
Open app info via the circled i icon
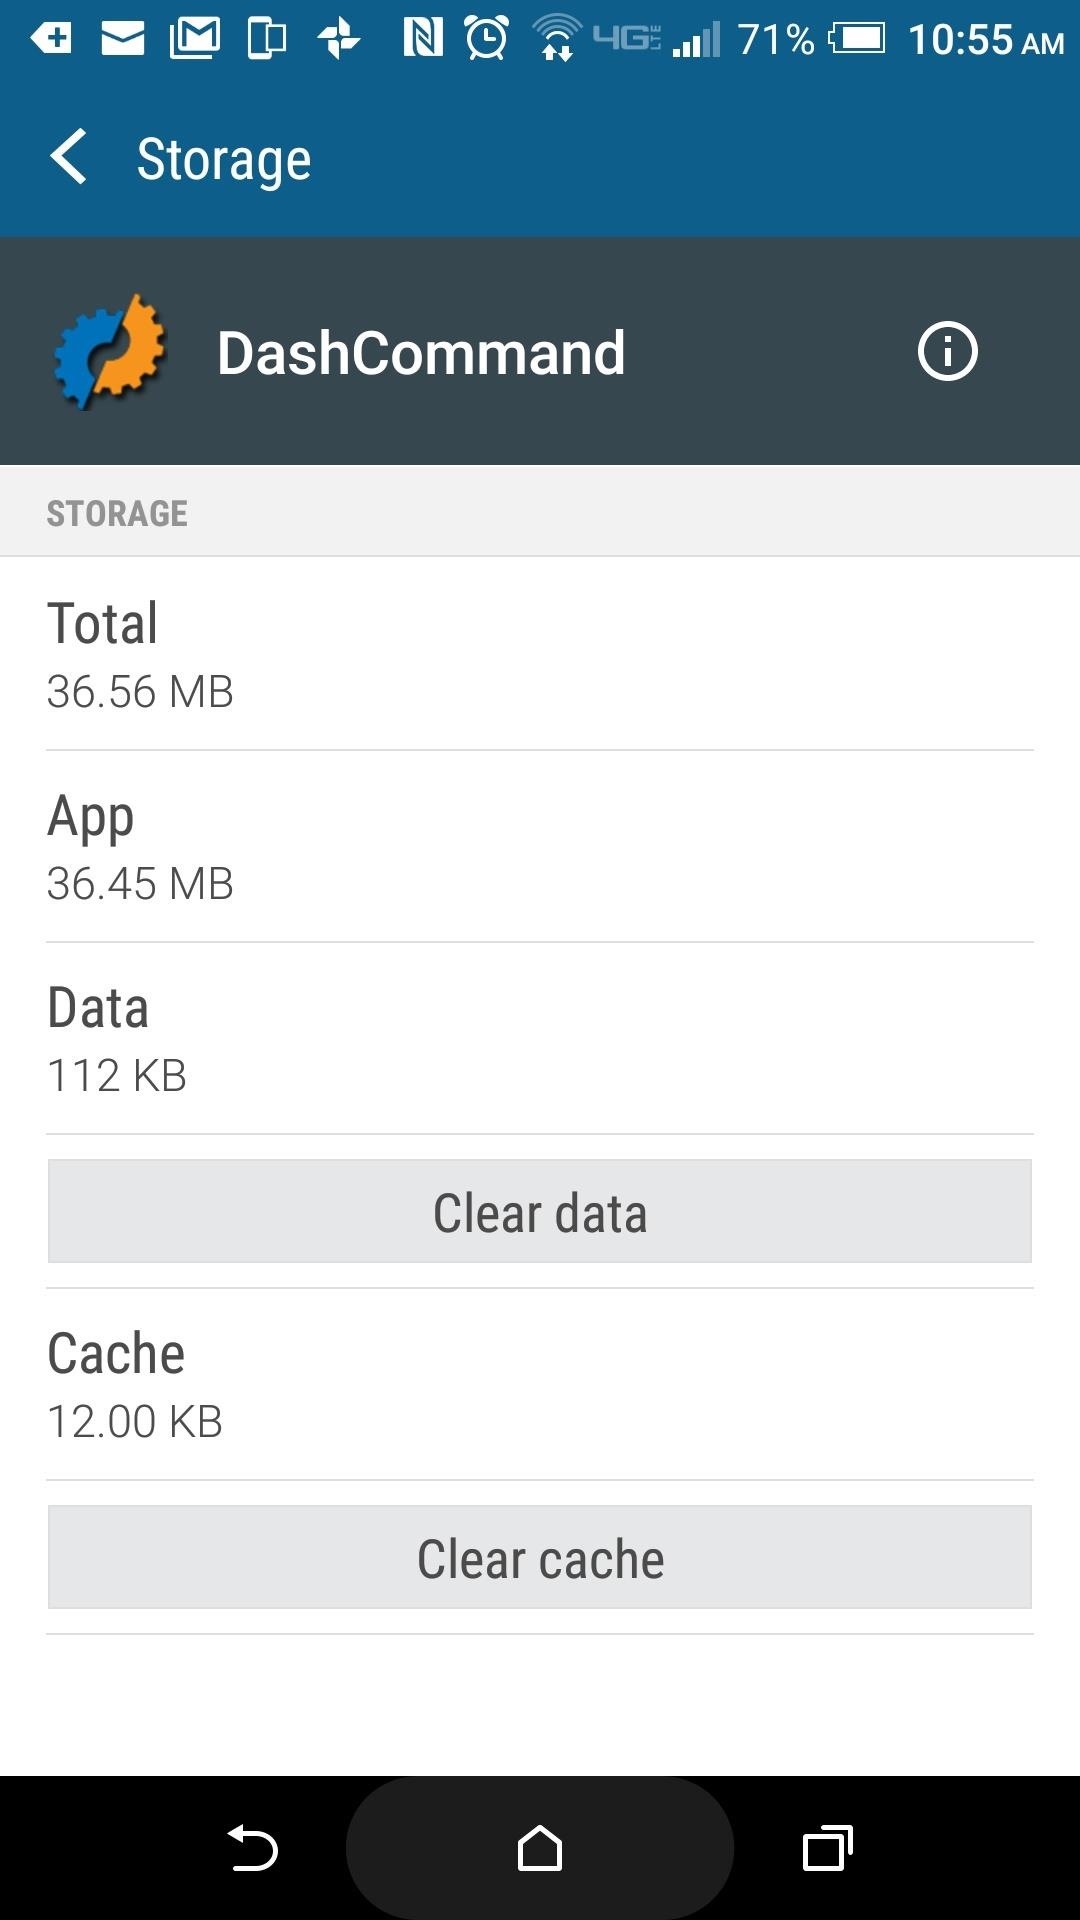tap(947, 351)
